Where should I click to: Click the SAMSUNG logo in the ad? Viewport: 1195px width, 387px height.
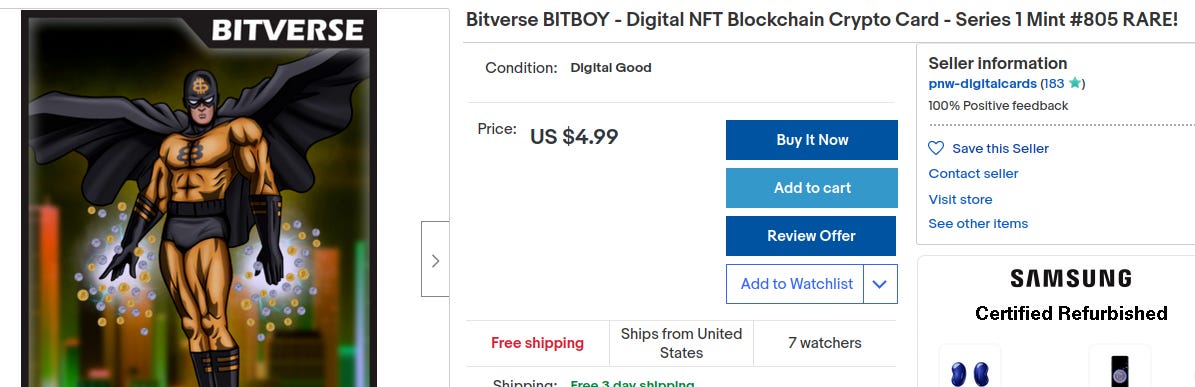click(x=1071, y=278)
